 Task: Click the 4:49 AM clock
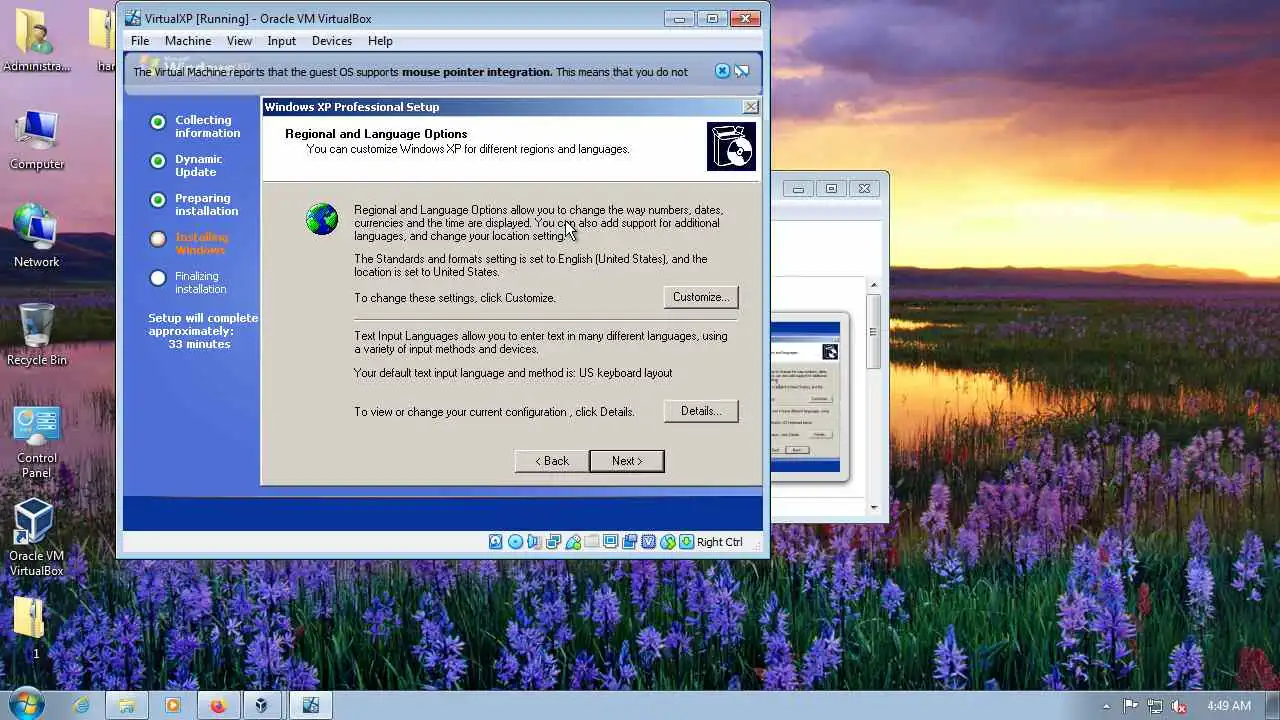(1229, 706)
